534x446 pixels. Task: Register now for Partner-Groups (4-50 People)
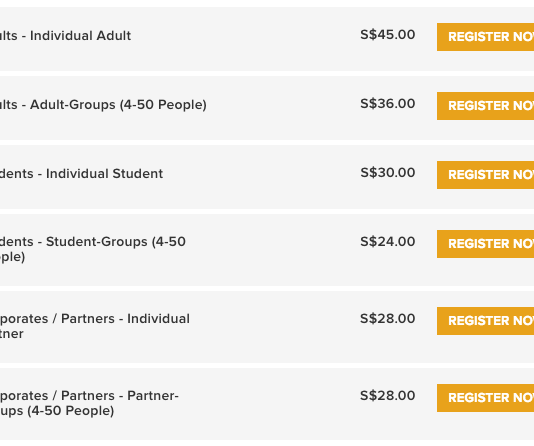[485, 398]
